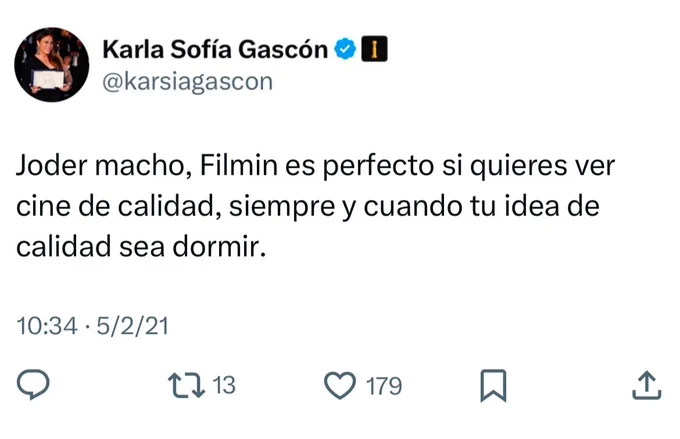View the 13 retweets count

(x=224, y=385)
